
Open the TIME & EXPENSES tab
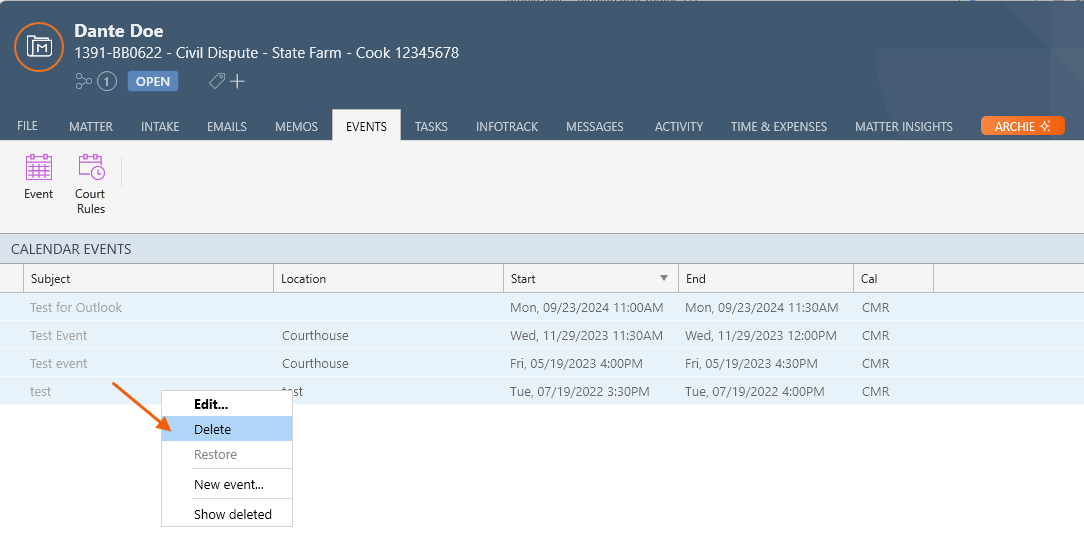[779, 127]
